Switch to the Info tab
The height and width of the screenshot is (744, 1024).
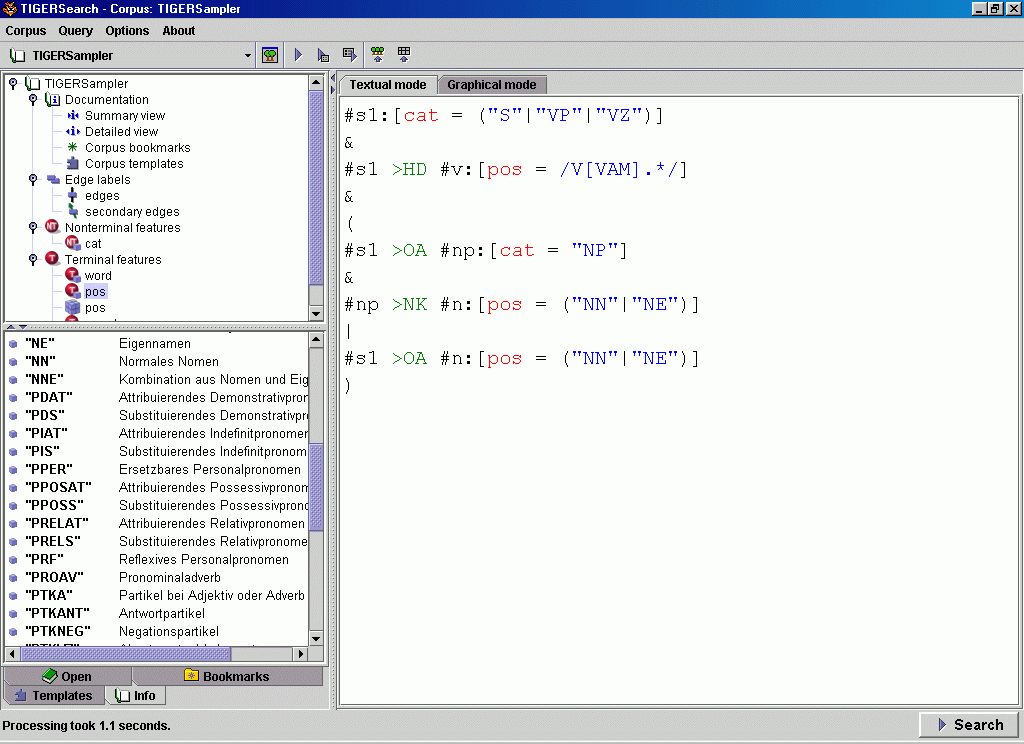[136, 696]
